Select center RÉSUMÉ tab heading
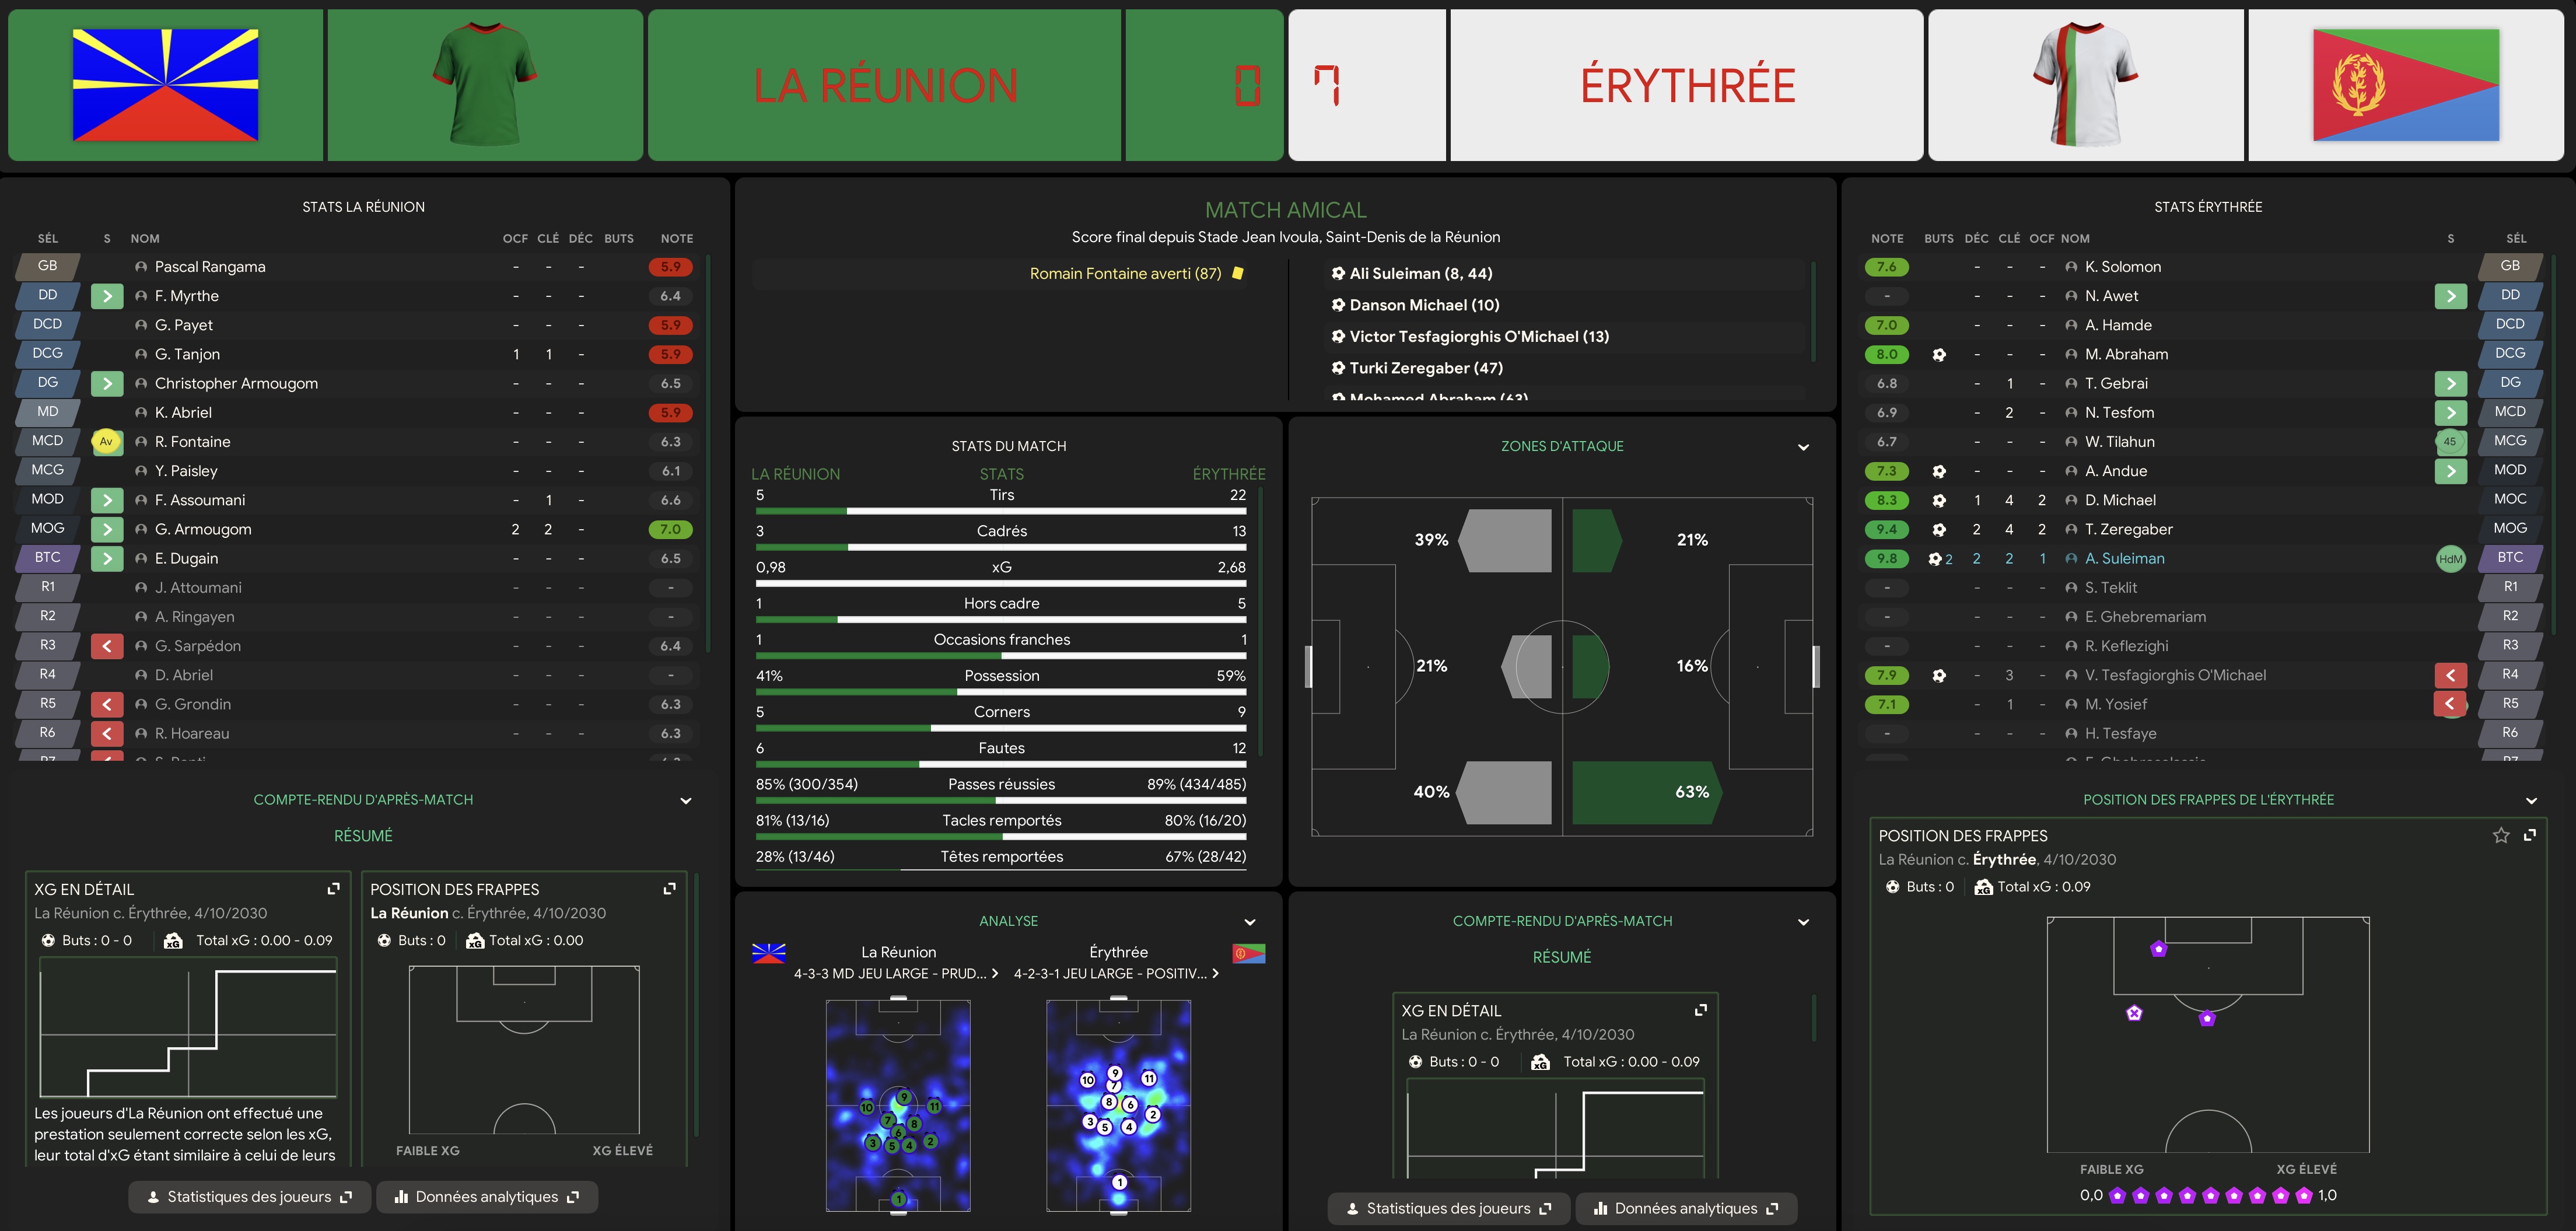The image size is (2576, 1231). tap(1561, 958)
